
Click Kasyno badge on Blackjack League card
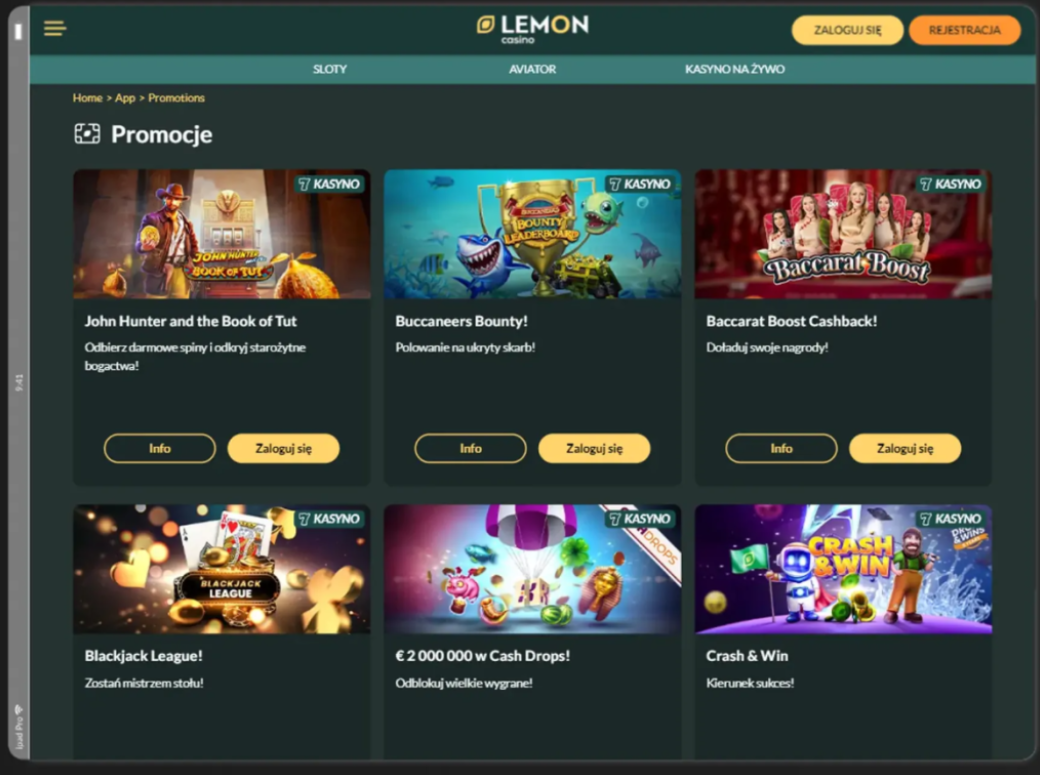click(x=330, y=519)
